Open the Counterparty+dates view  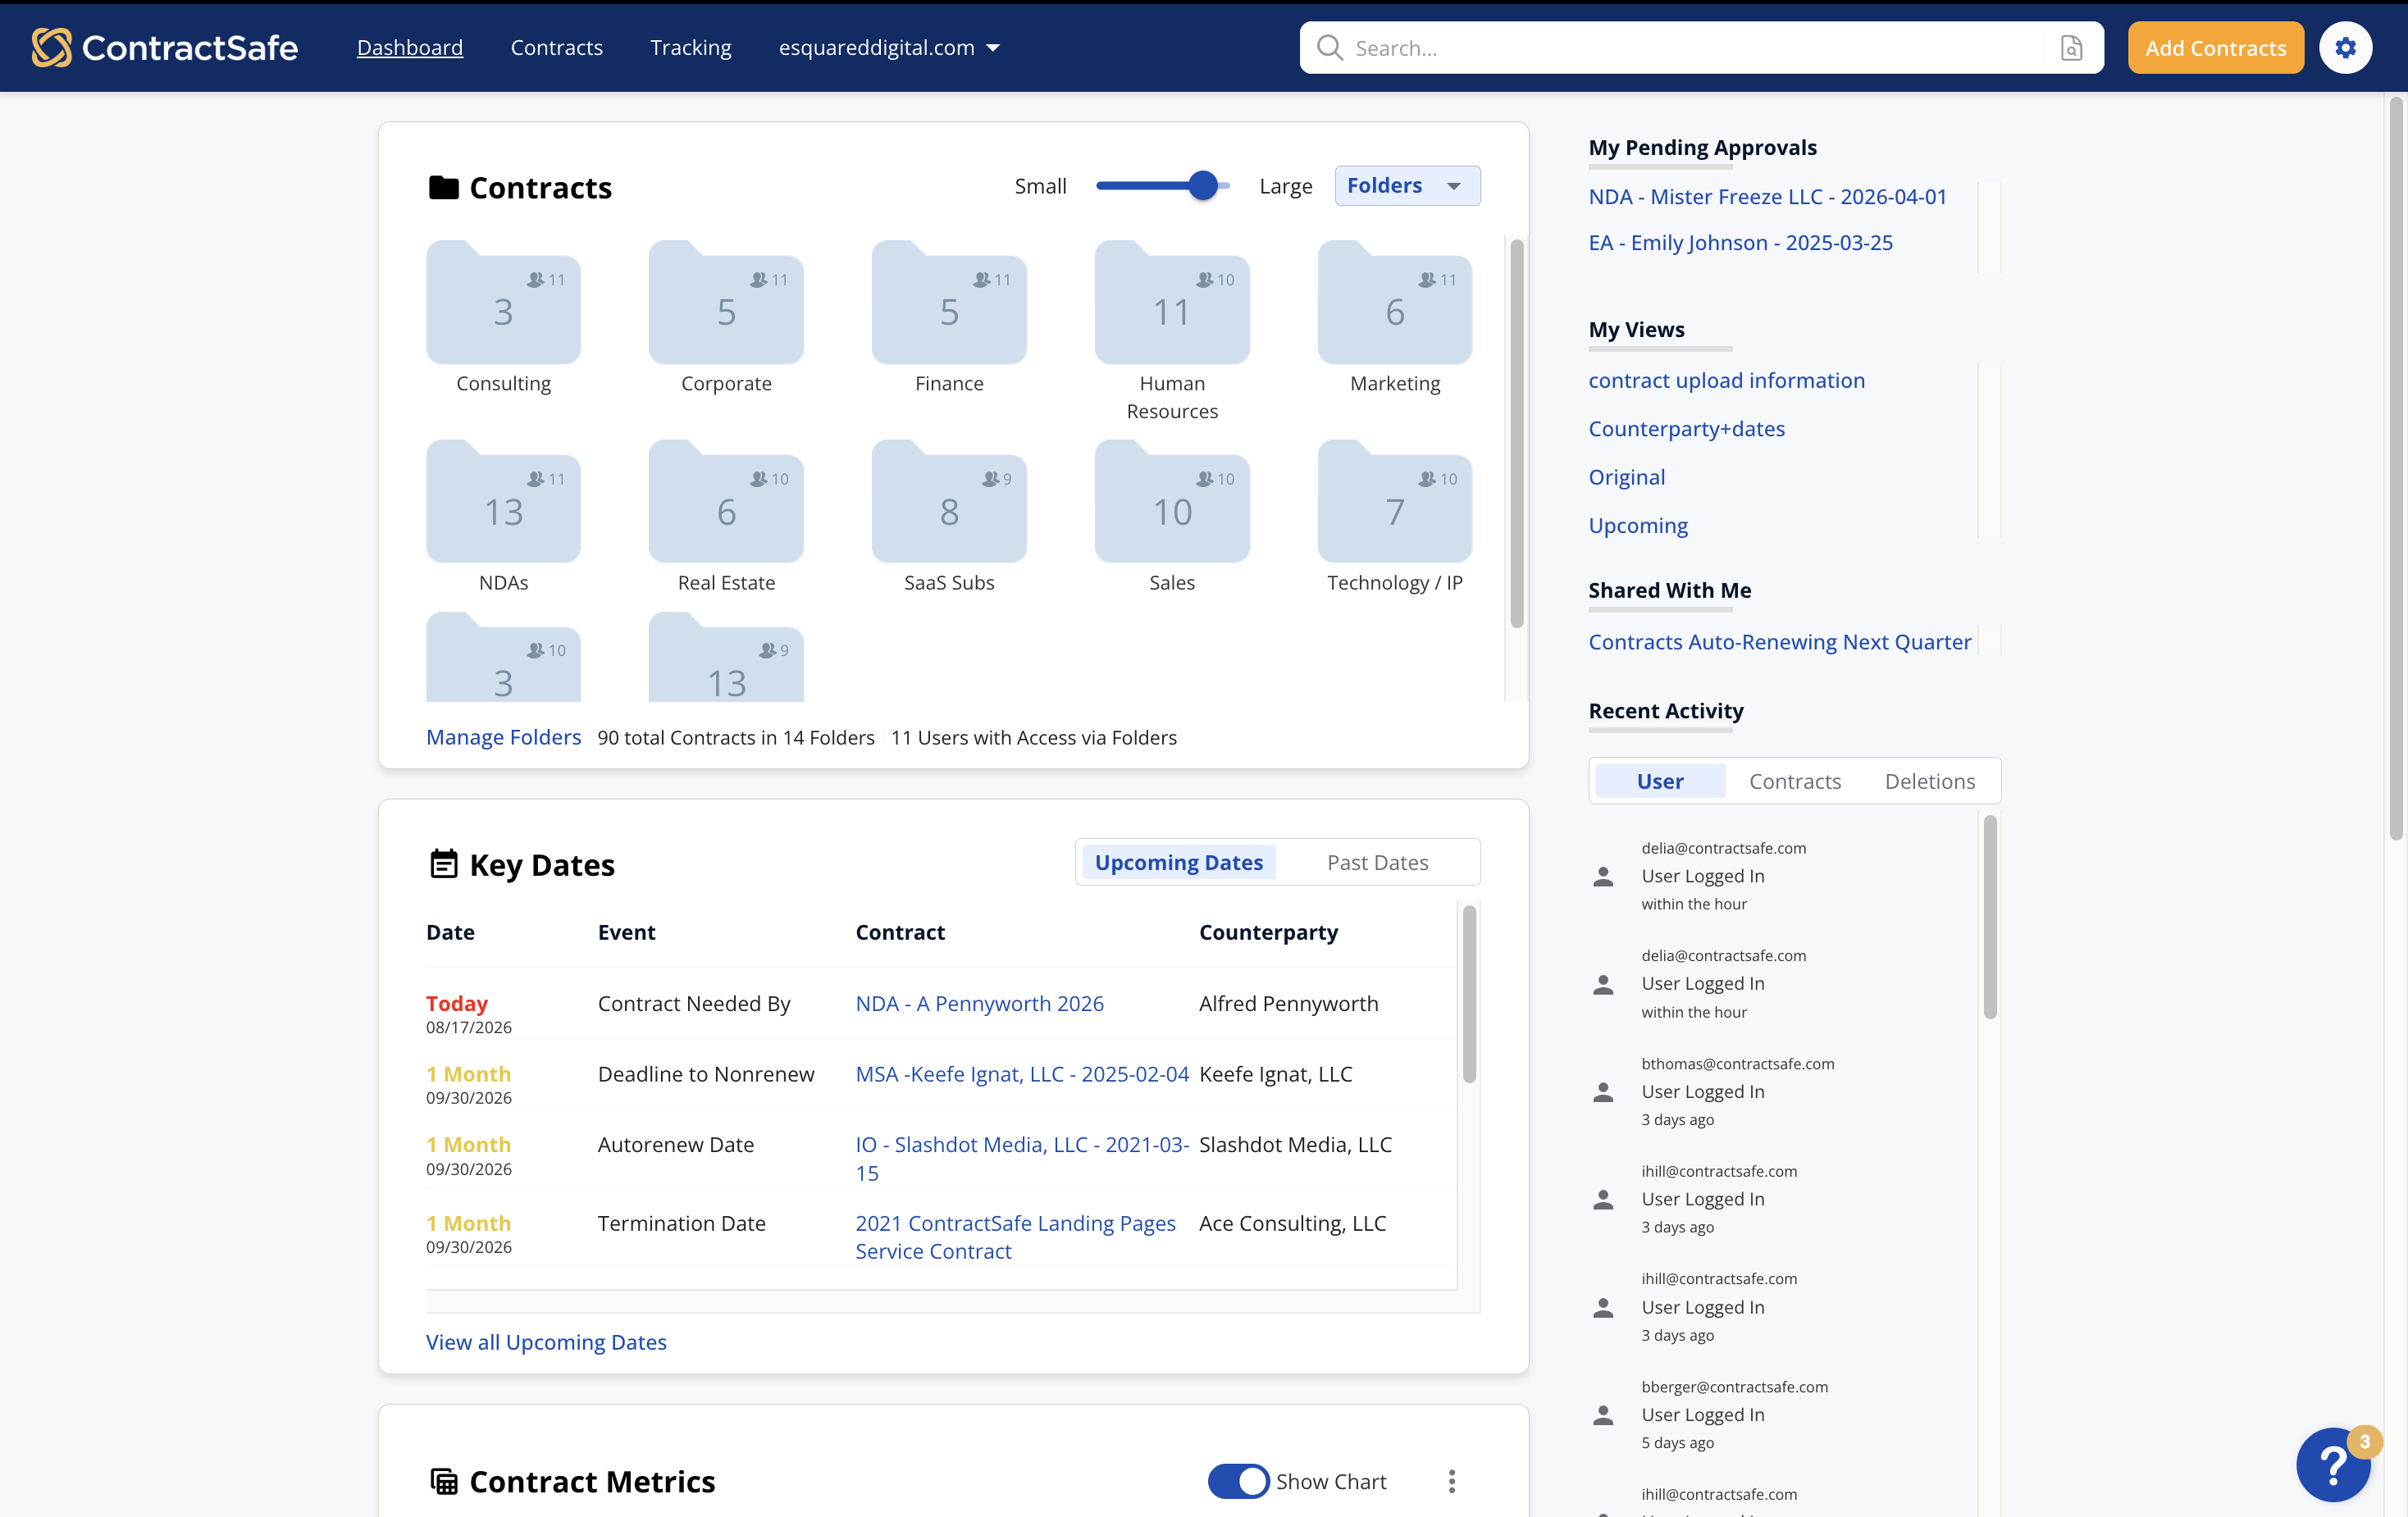tap(1687, 428)
